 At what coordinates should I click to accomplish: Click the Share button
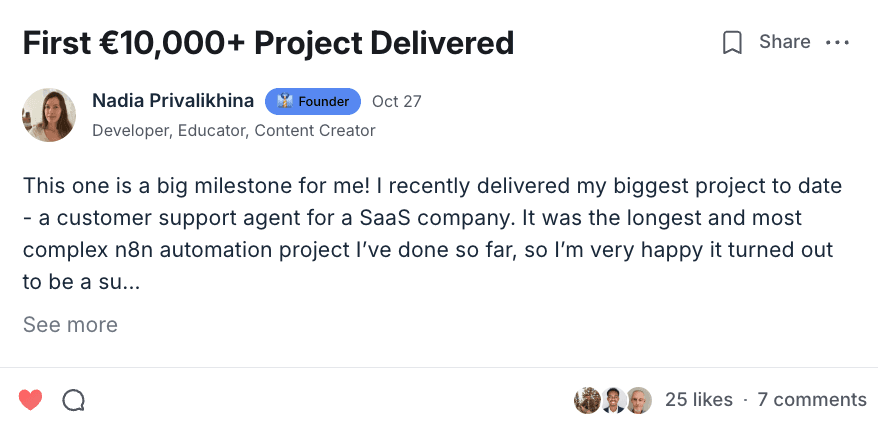click(x=784, y=42)
